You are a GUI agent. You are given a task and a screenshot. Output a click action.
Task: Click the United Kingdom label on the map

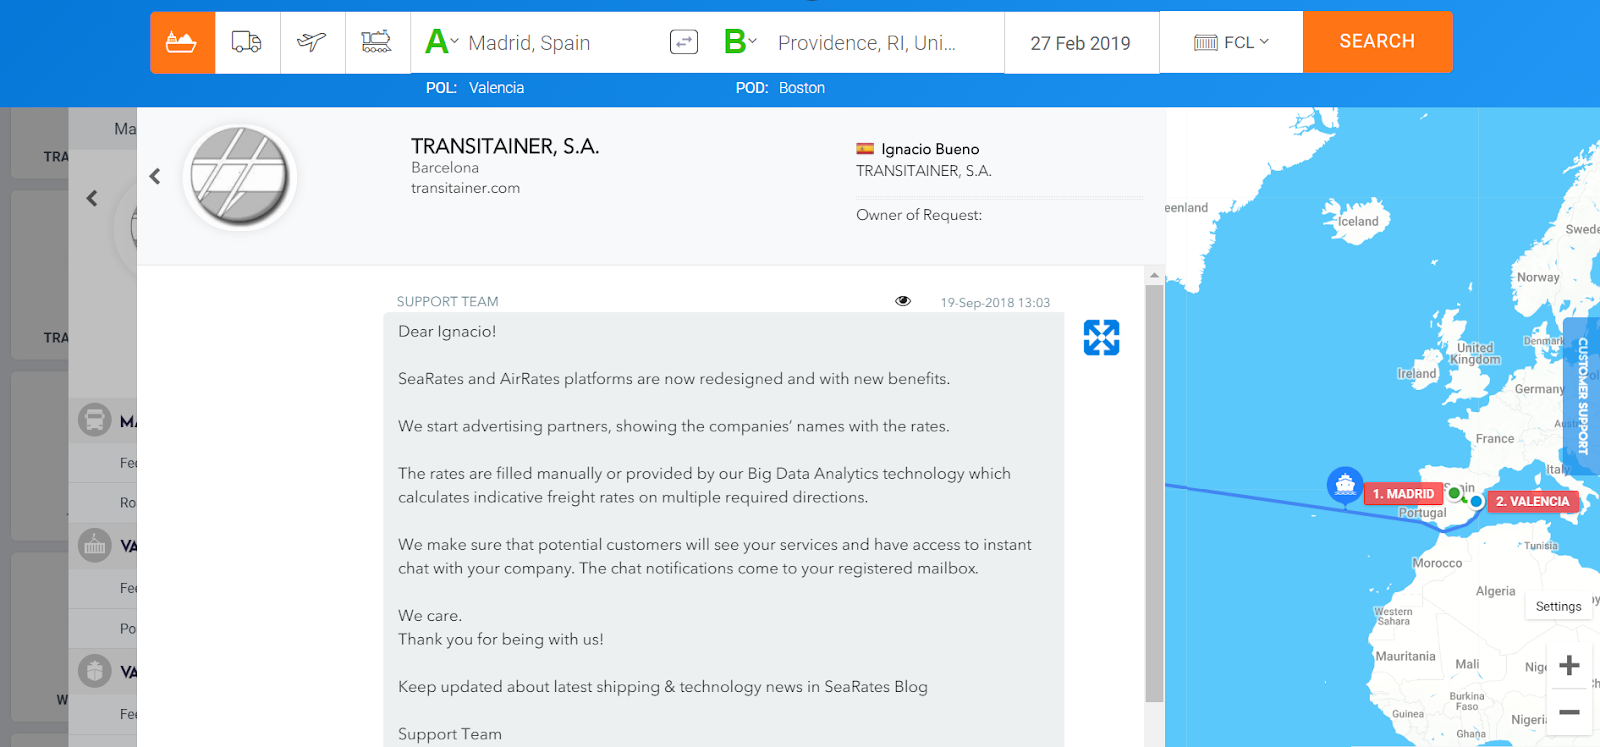point(1475,354)
